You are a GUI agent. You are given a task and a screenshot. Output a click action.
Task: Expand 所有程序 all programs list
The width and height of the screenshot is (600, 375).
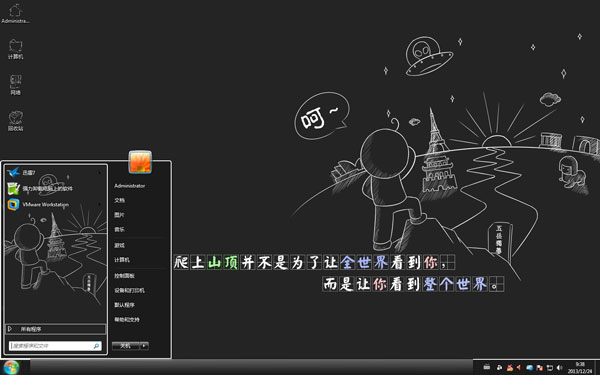coord(55,329)
